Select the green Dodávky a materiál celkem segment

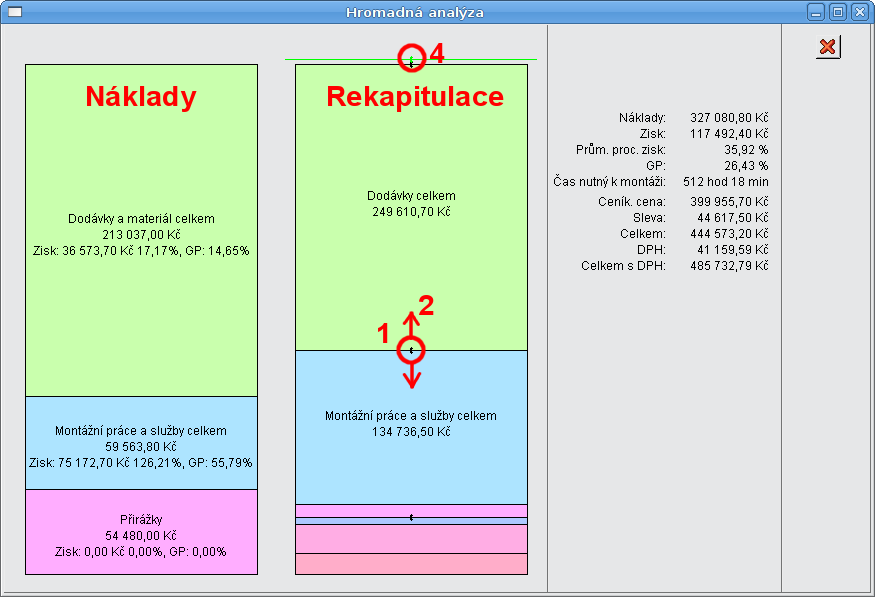141,230
